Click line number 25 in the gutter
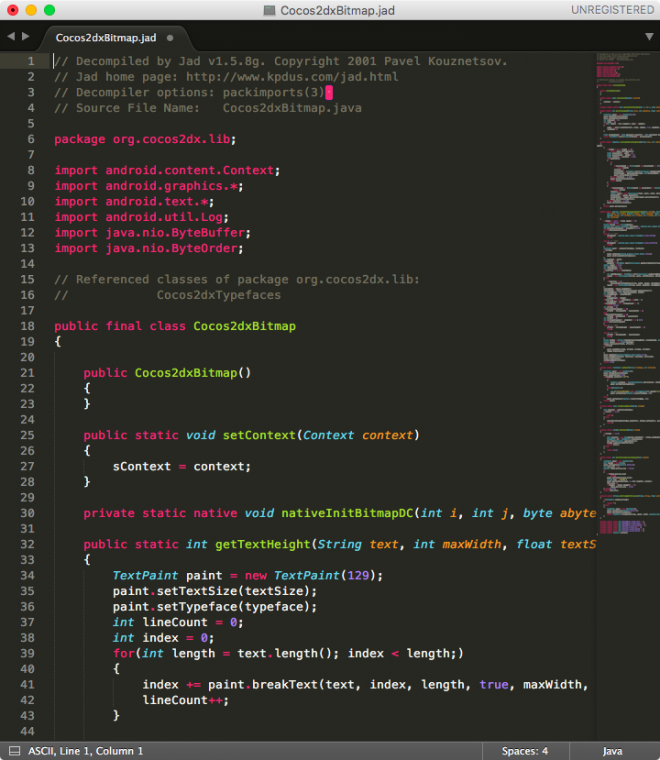Screen dimensions: 660x760 (27, 435)
